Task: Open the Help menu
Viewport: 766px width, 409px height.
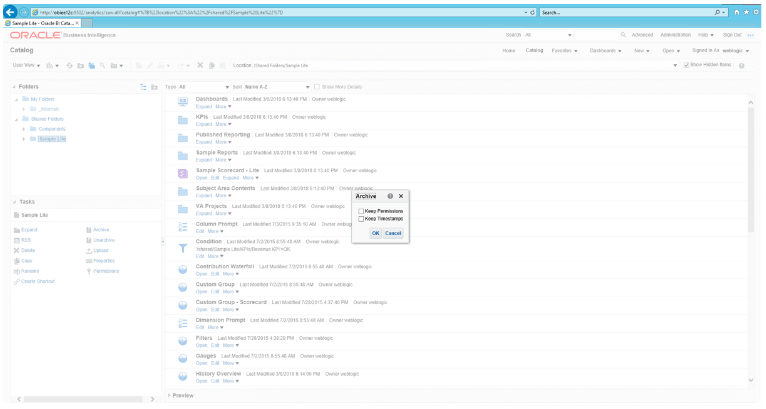Action: click(x=705, y=35)
